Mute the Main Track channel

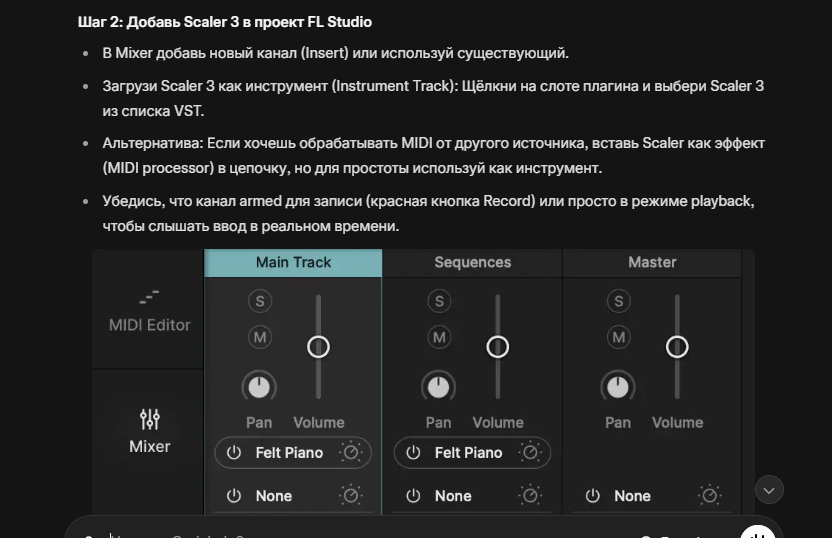coord(260,337)
